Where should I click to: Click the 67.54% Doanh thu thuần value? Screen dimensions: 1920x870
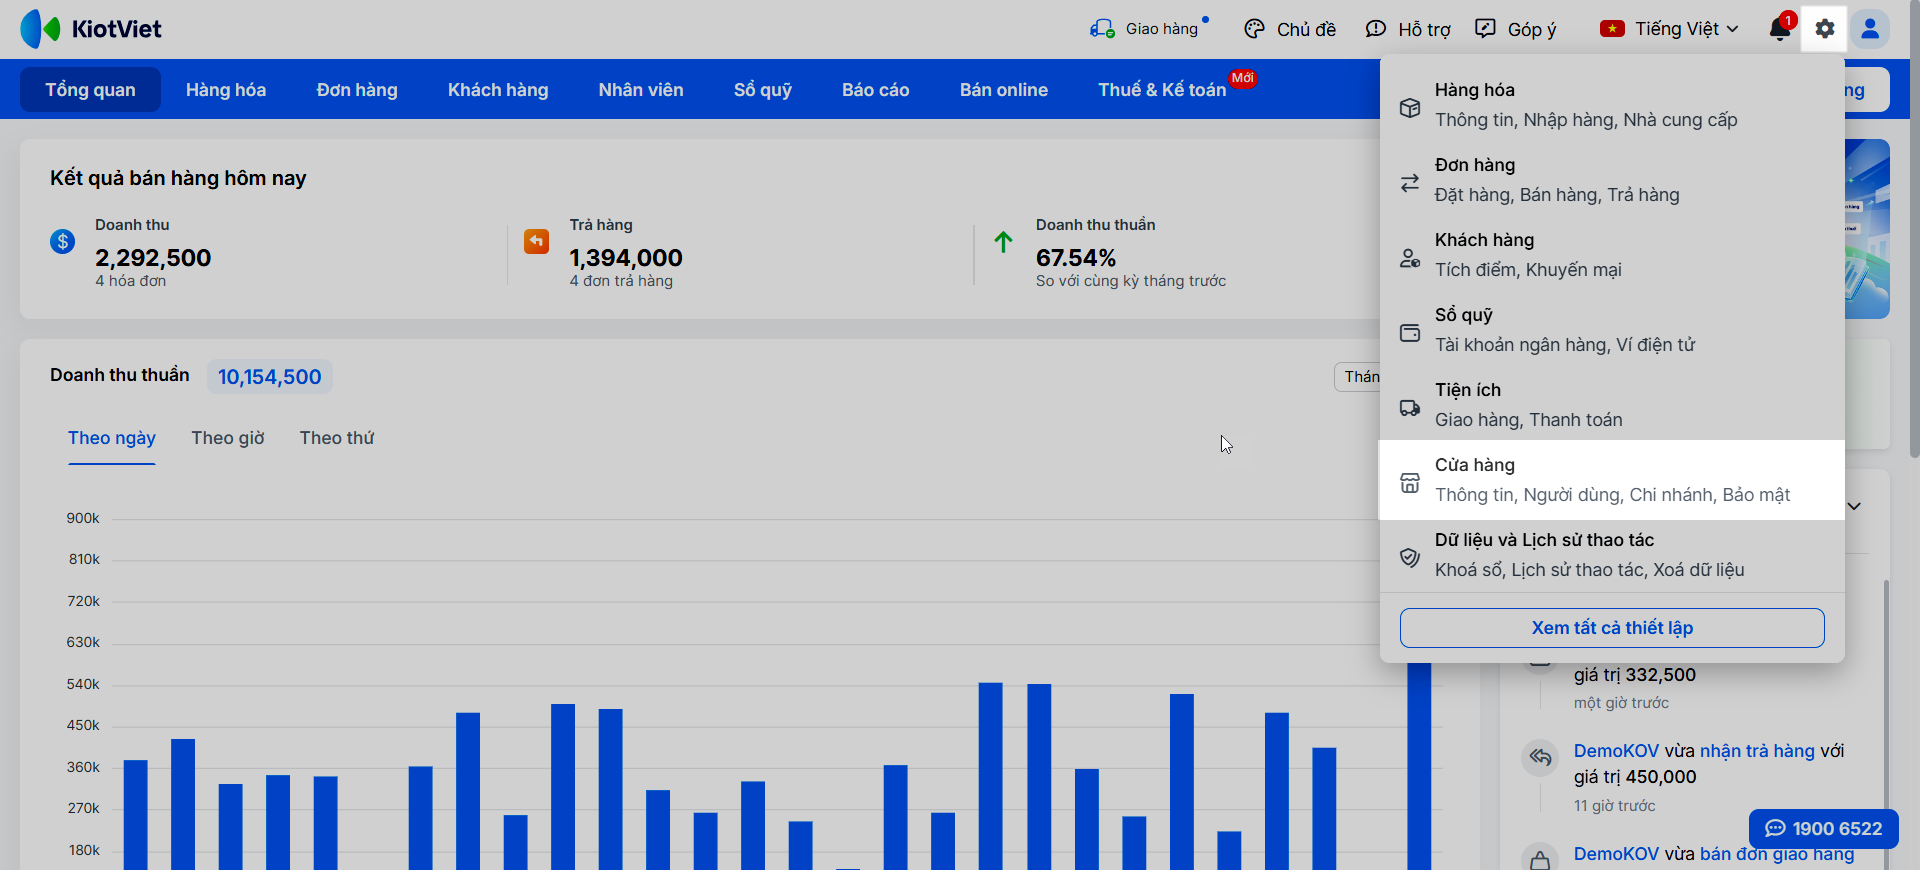(1076, 258)
